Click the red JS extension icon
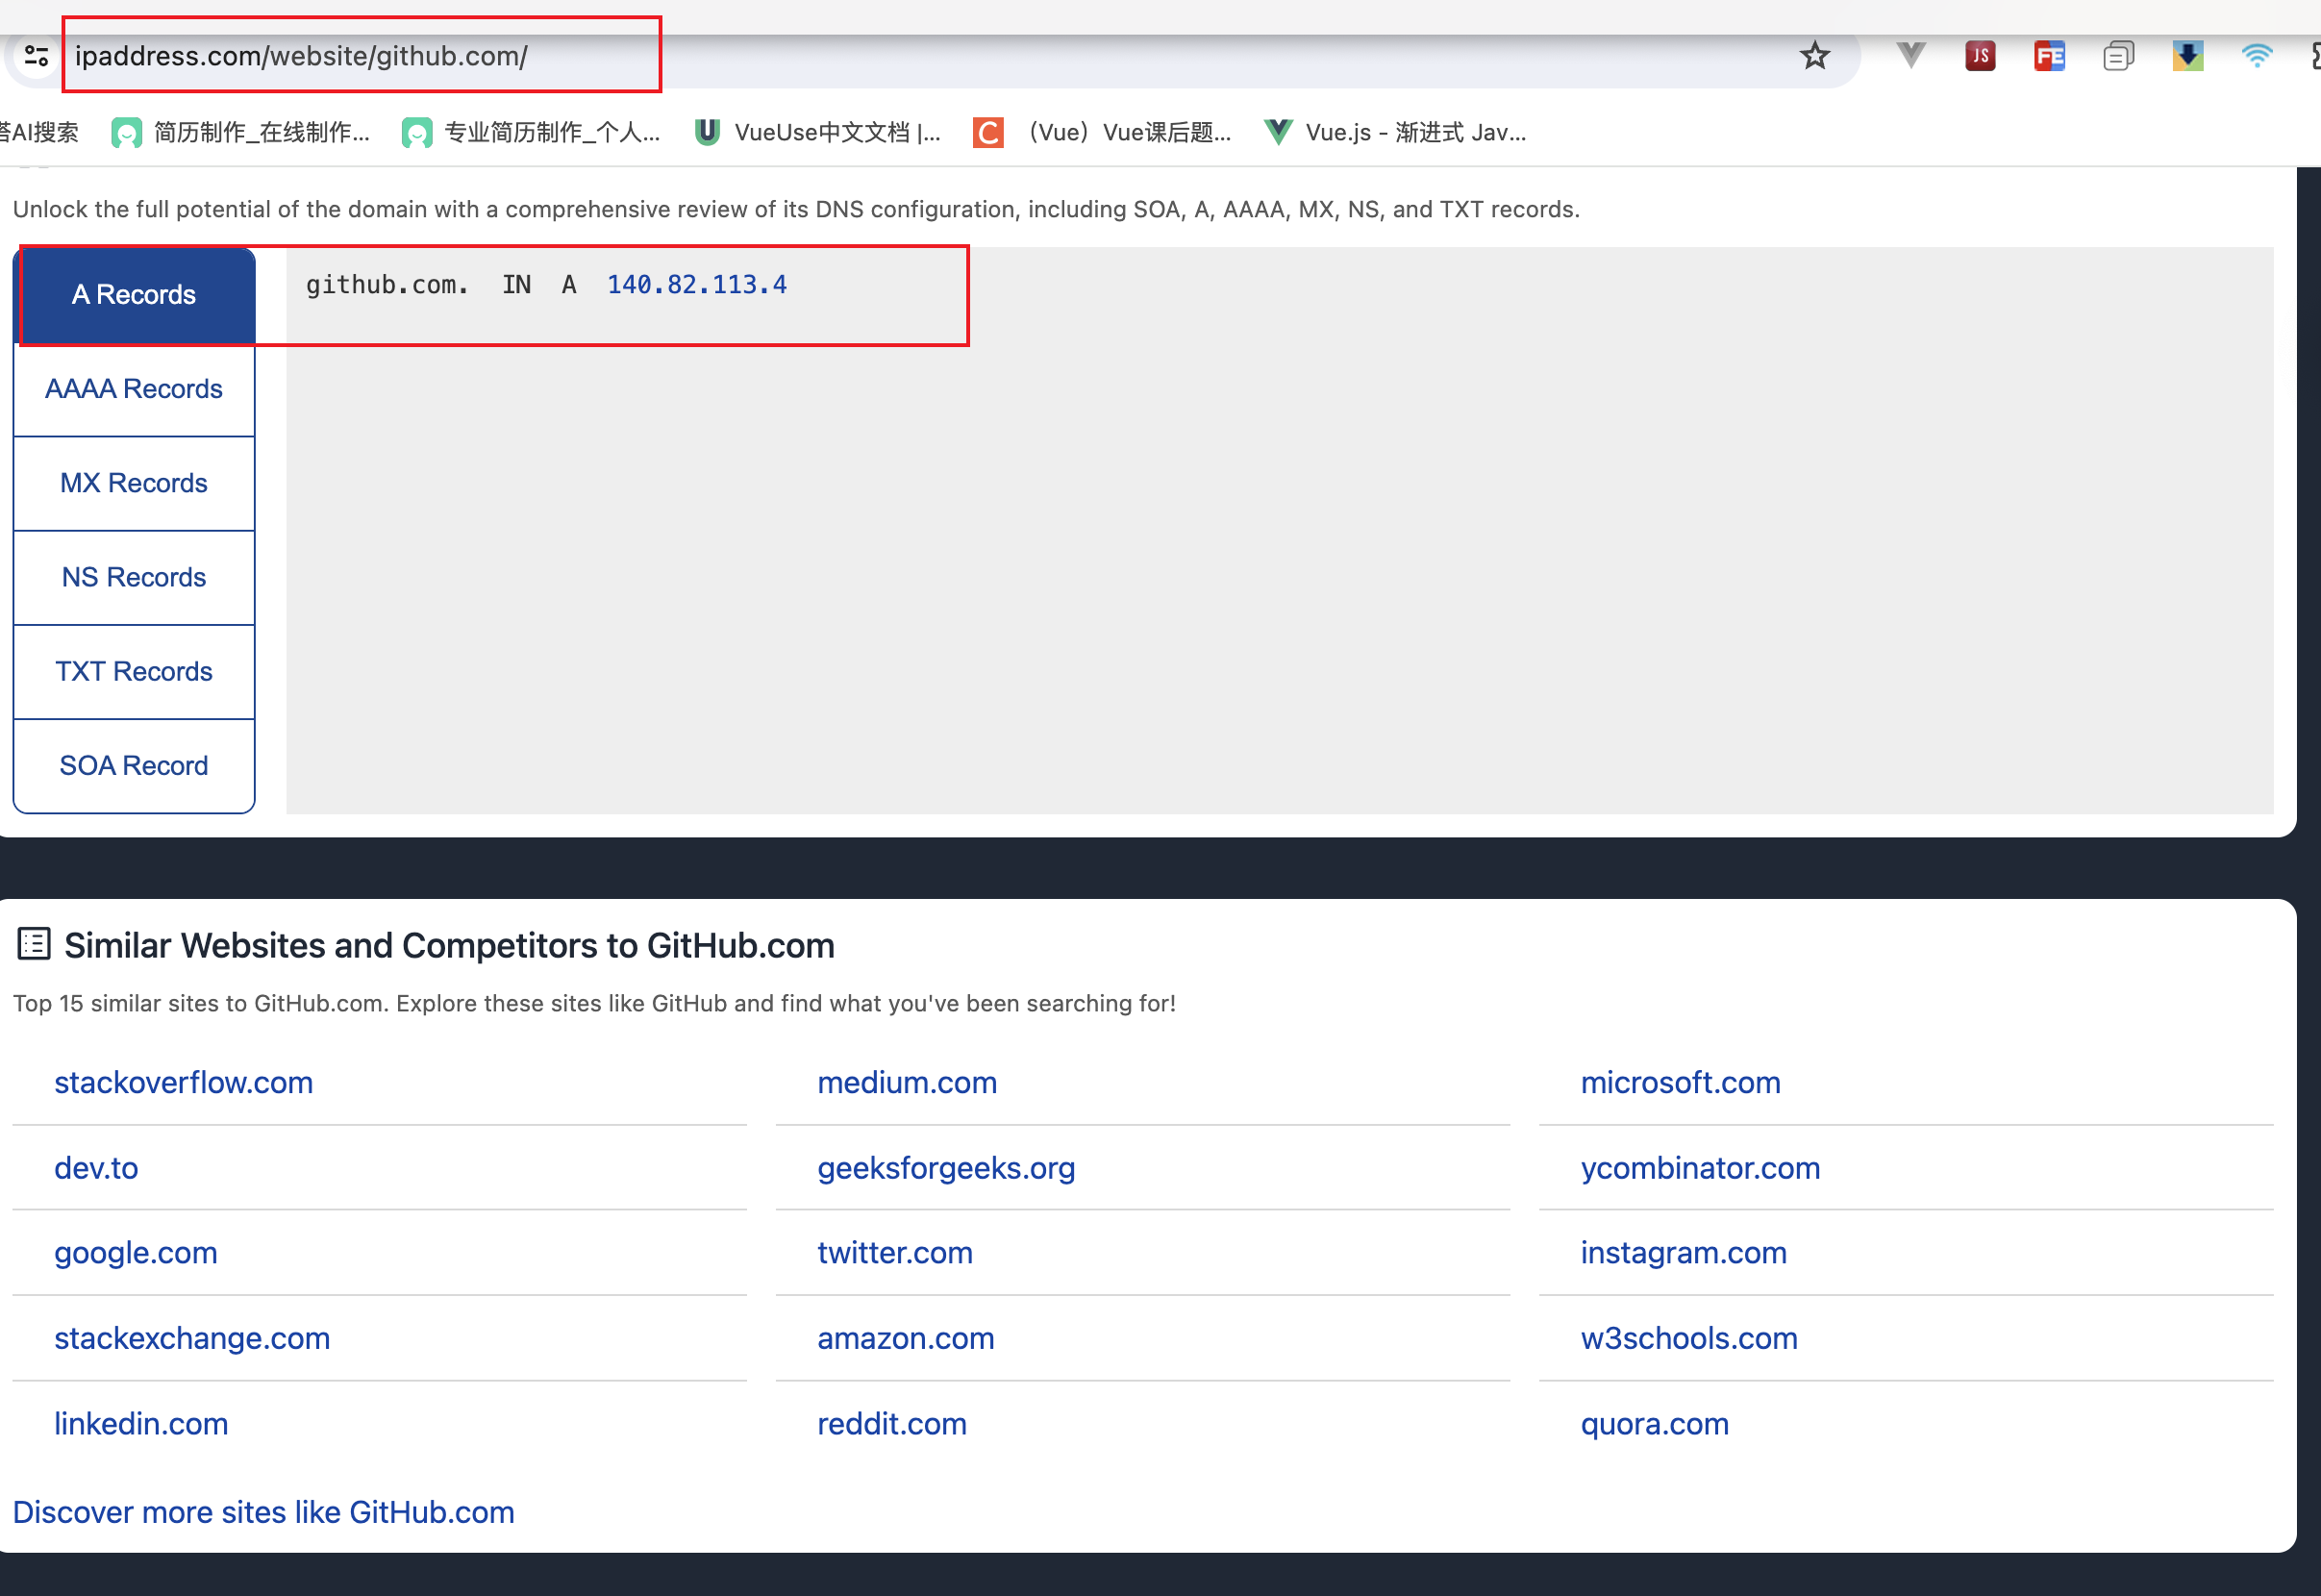 pos(1979,56)
